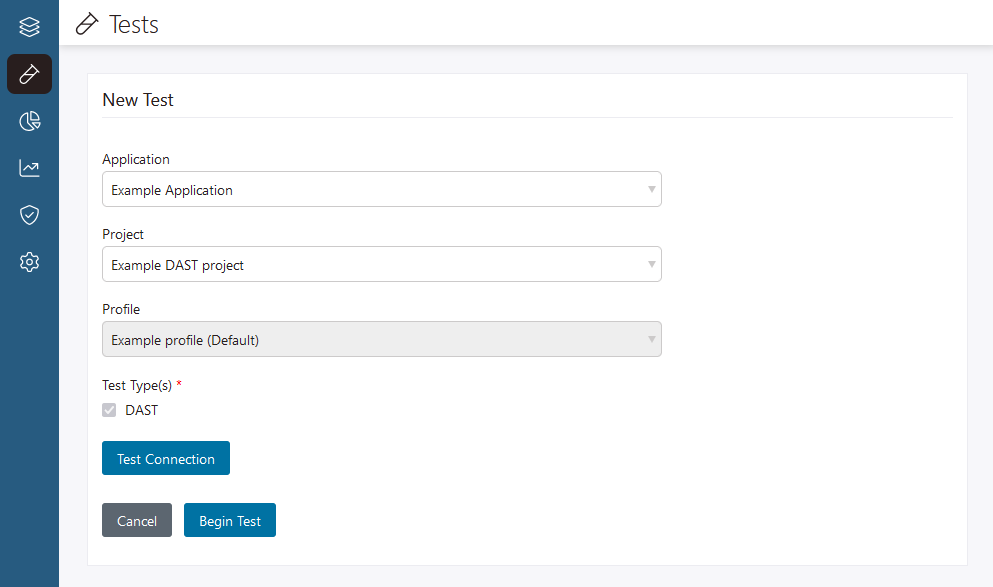Click the trend line chart sidebar icon
This screenshot has height=587, width=993.
click(x=29, y=168)
